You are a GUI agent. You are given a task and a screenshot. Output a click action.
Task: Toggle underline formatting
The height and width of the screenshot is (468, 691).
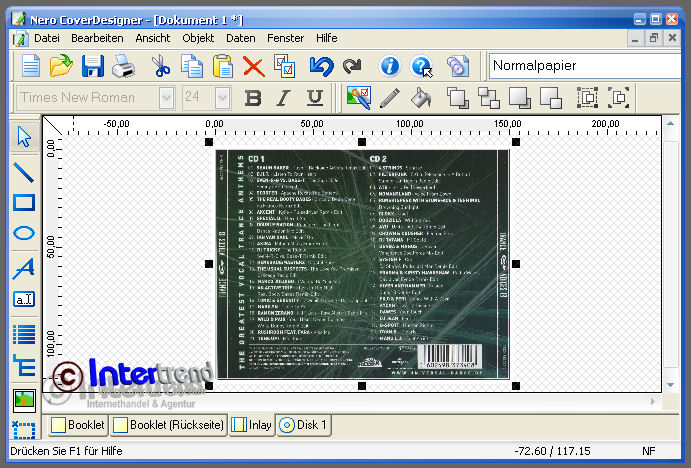click(x=315, y=98)
